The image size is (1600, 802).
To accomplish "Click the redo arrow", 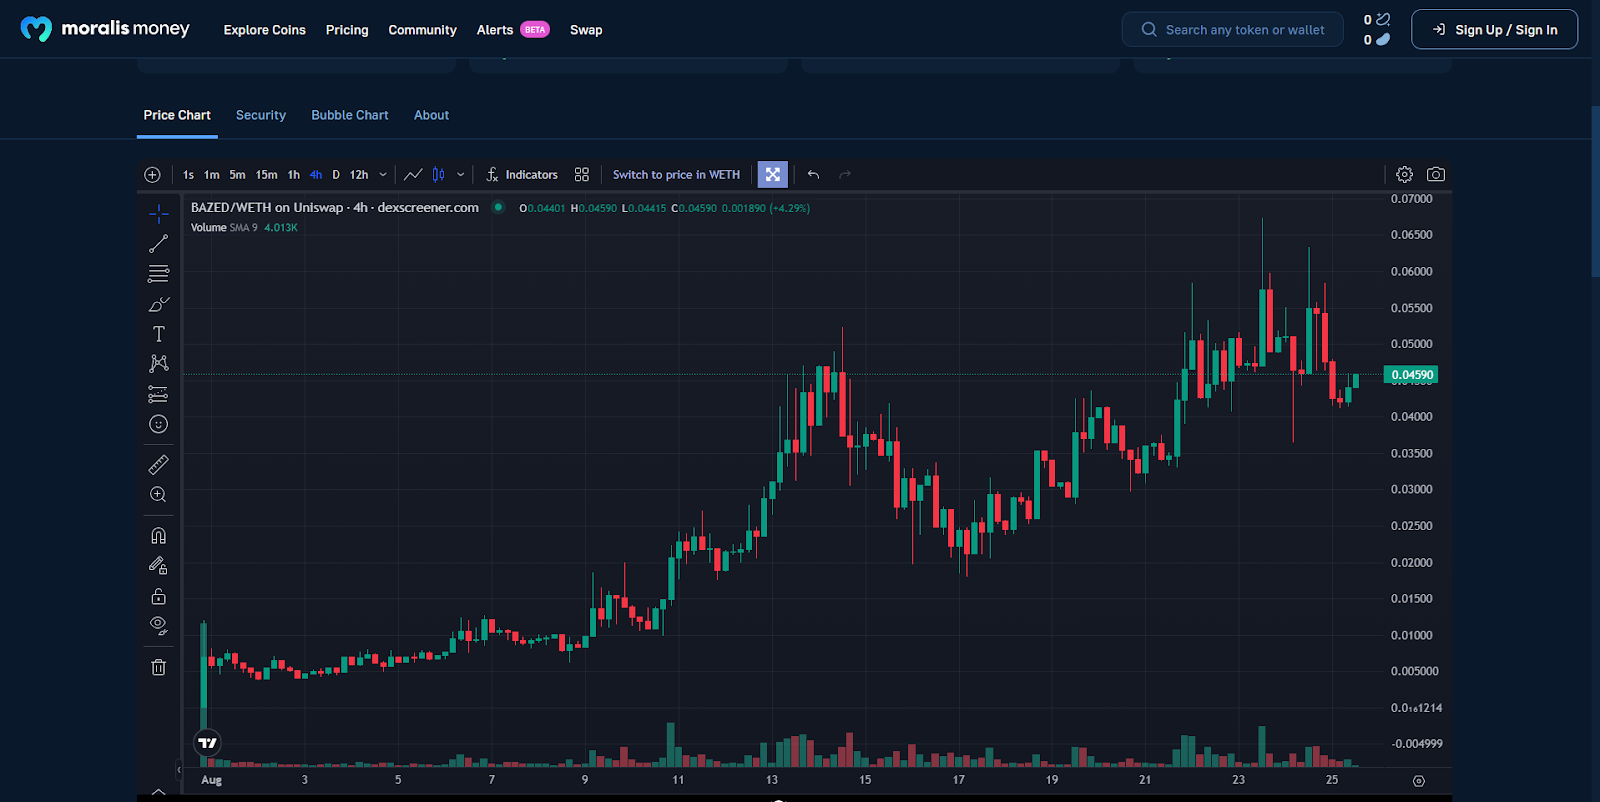I will 845,175.
